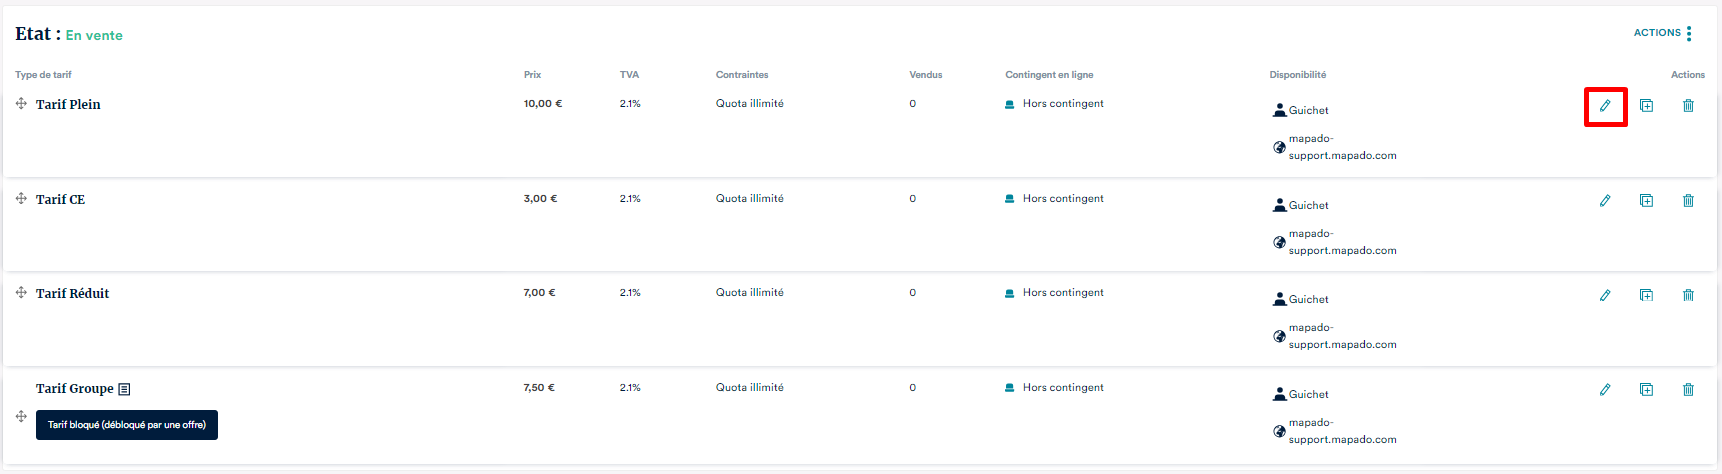The width and height of the screenshot is (1722, 474).
Task: Edit the Tarif Groupe rate
Action: (x=1605, y=390)
